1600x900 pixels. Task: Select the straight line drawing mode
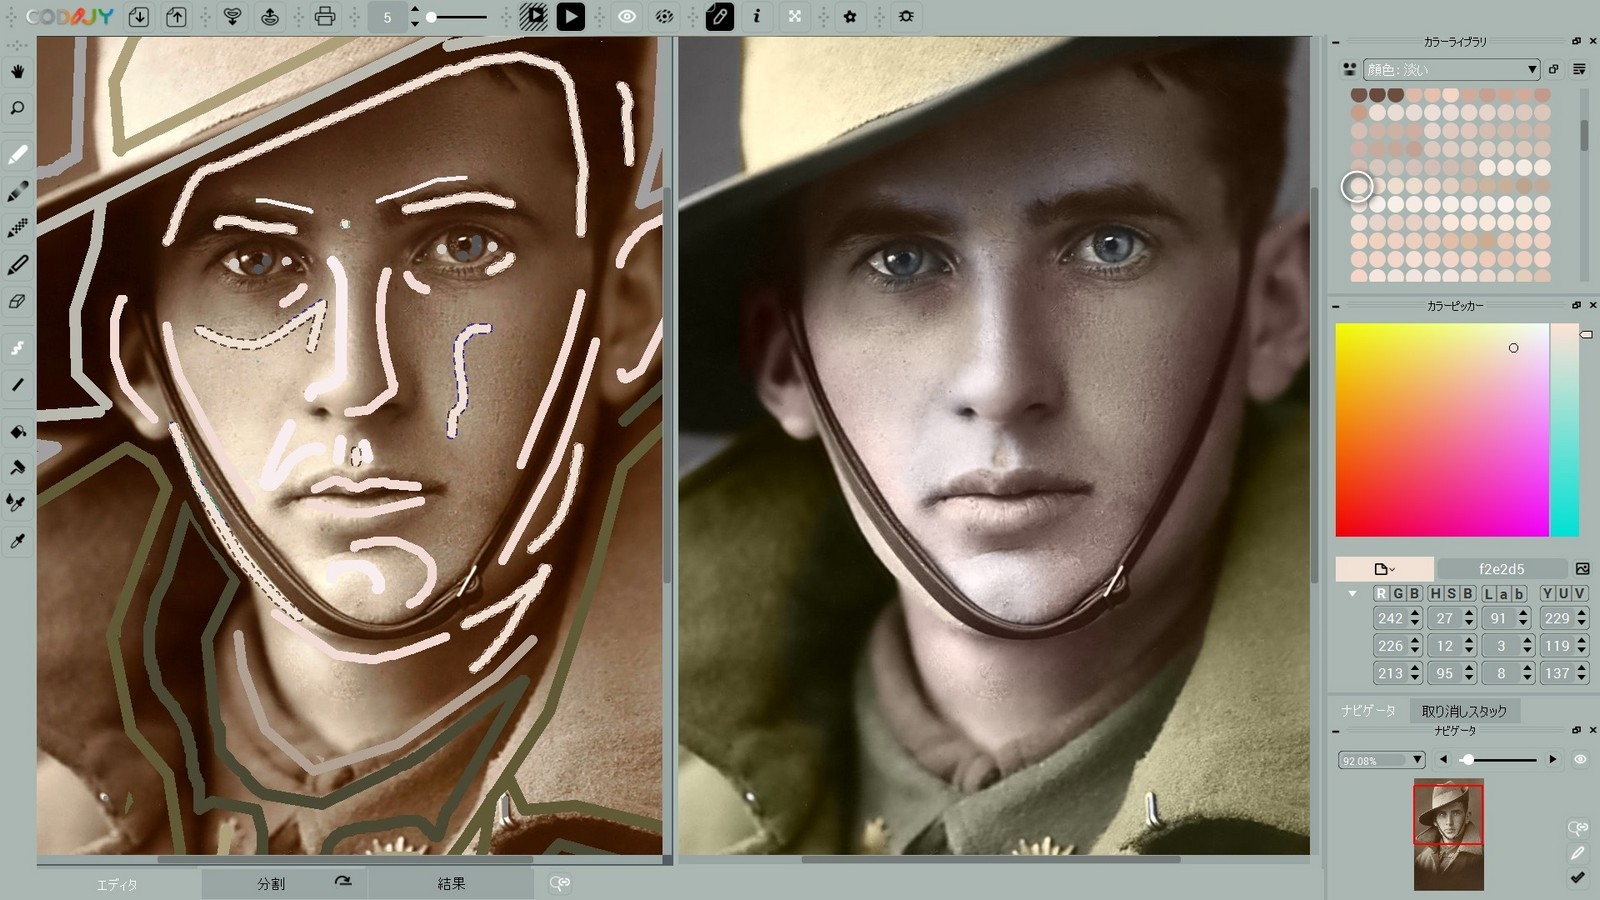tap(18, 385)
